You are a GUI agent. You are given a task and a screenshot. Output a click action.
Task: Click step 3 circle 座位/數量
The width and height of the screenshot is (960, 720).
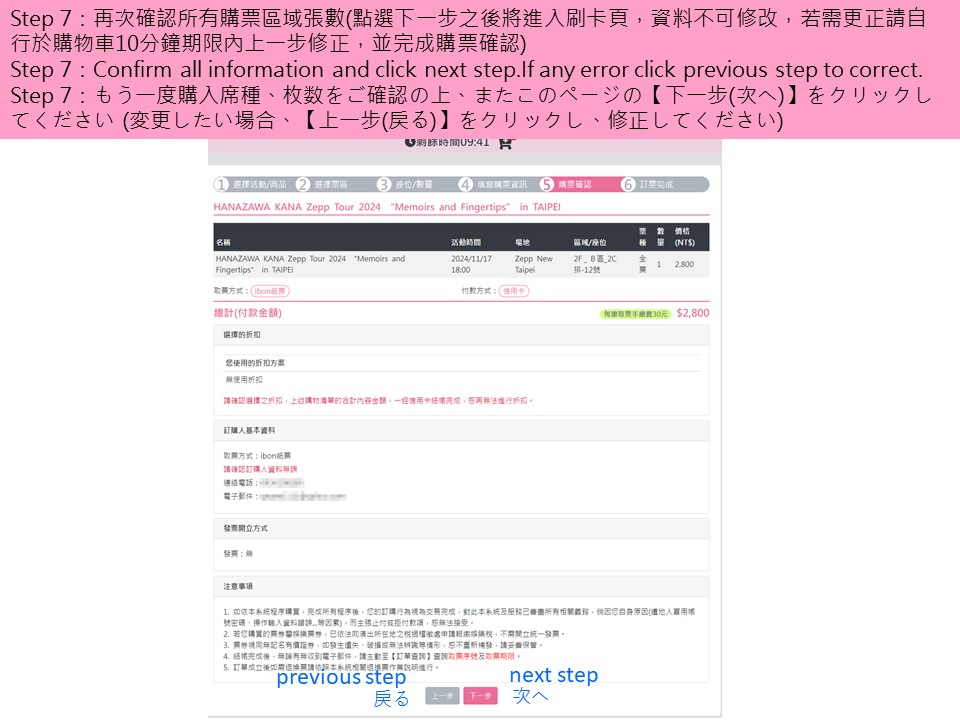384,185
